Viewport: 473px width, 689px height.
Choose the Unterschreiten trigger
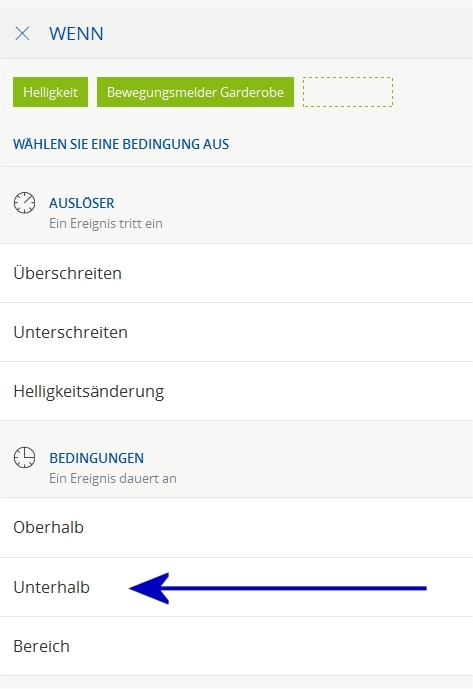[x=236, y=332]
